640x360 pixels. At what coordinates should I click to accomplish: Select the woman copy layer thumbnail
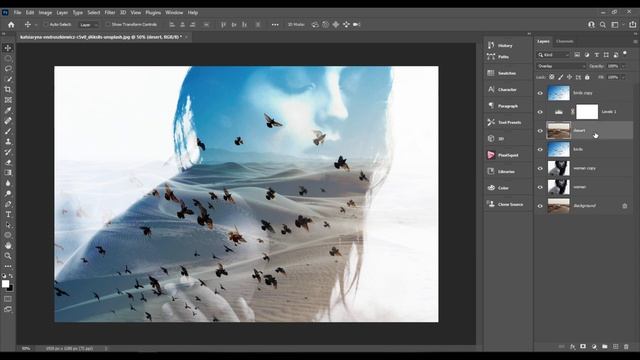point(558,168)
